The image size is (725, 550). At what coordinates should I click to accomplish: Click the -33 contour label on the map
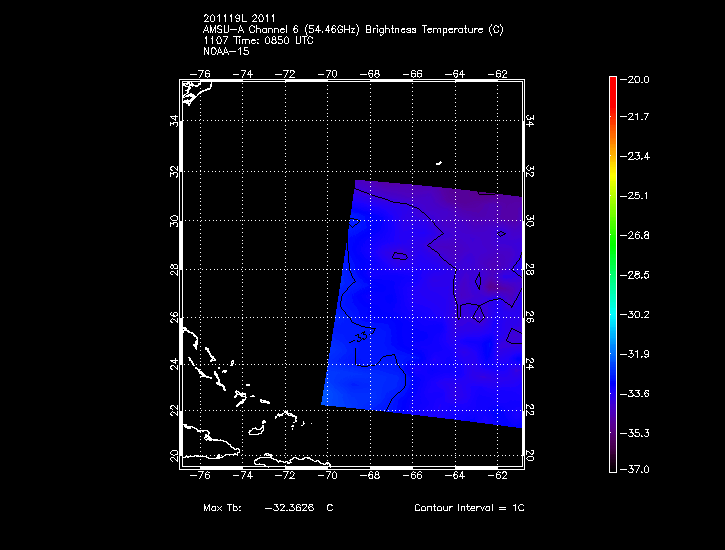click(359, 337)
